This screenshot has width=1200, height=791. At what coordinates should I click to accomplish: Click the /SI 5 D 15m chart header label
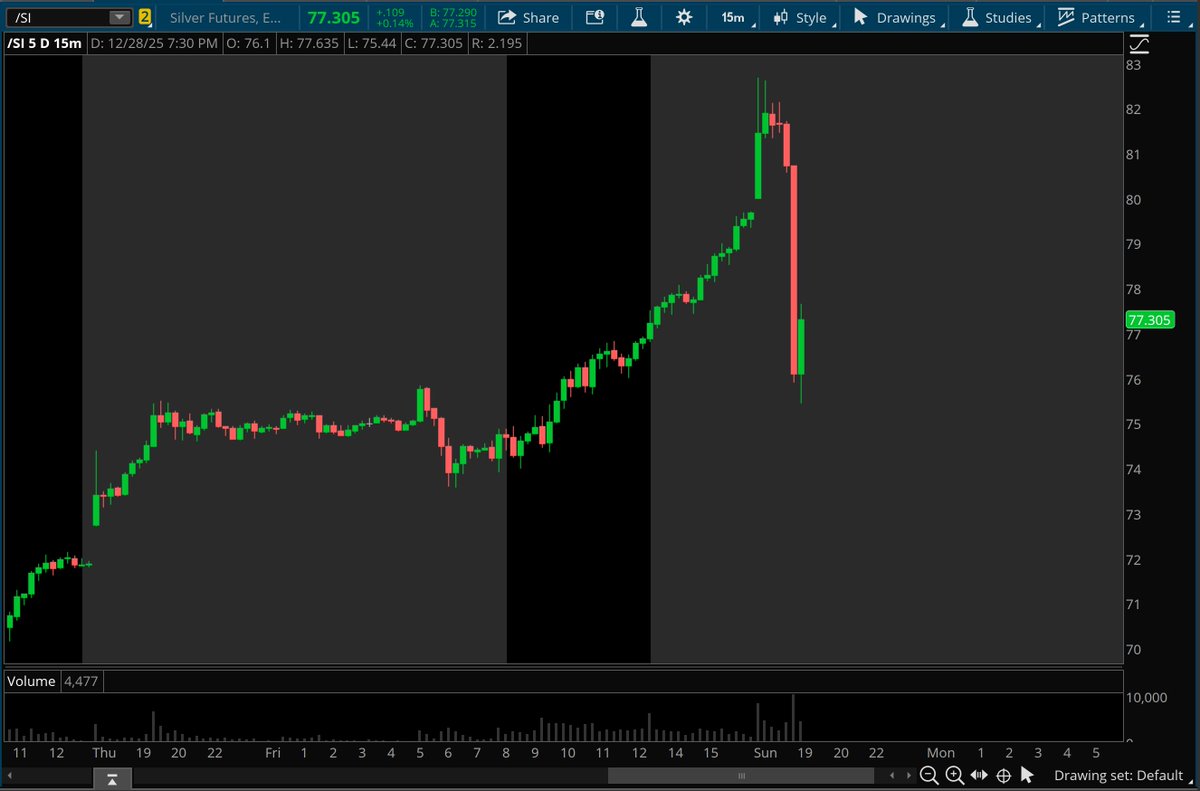[42, 44]
